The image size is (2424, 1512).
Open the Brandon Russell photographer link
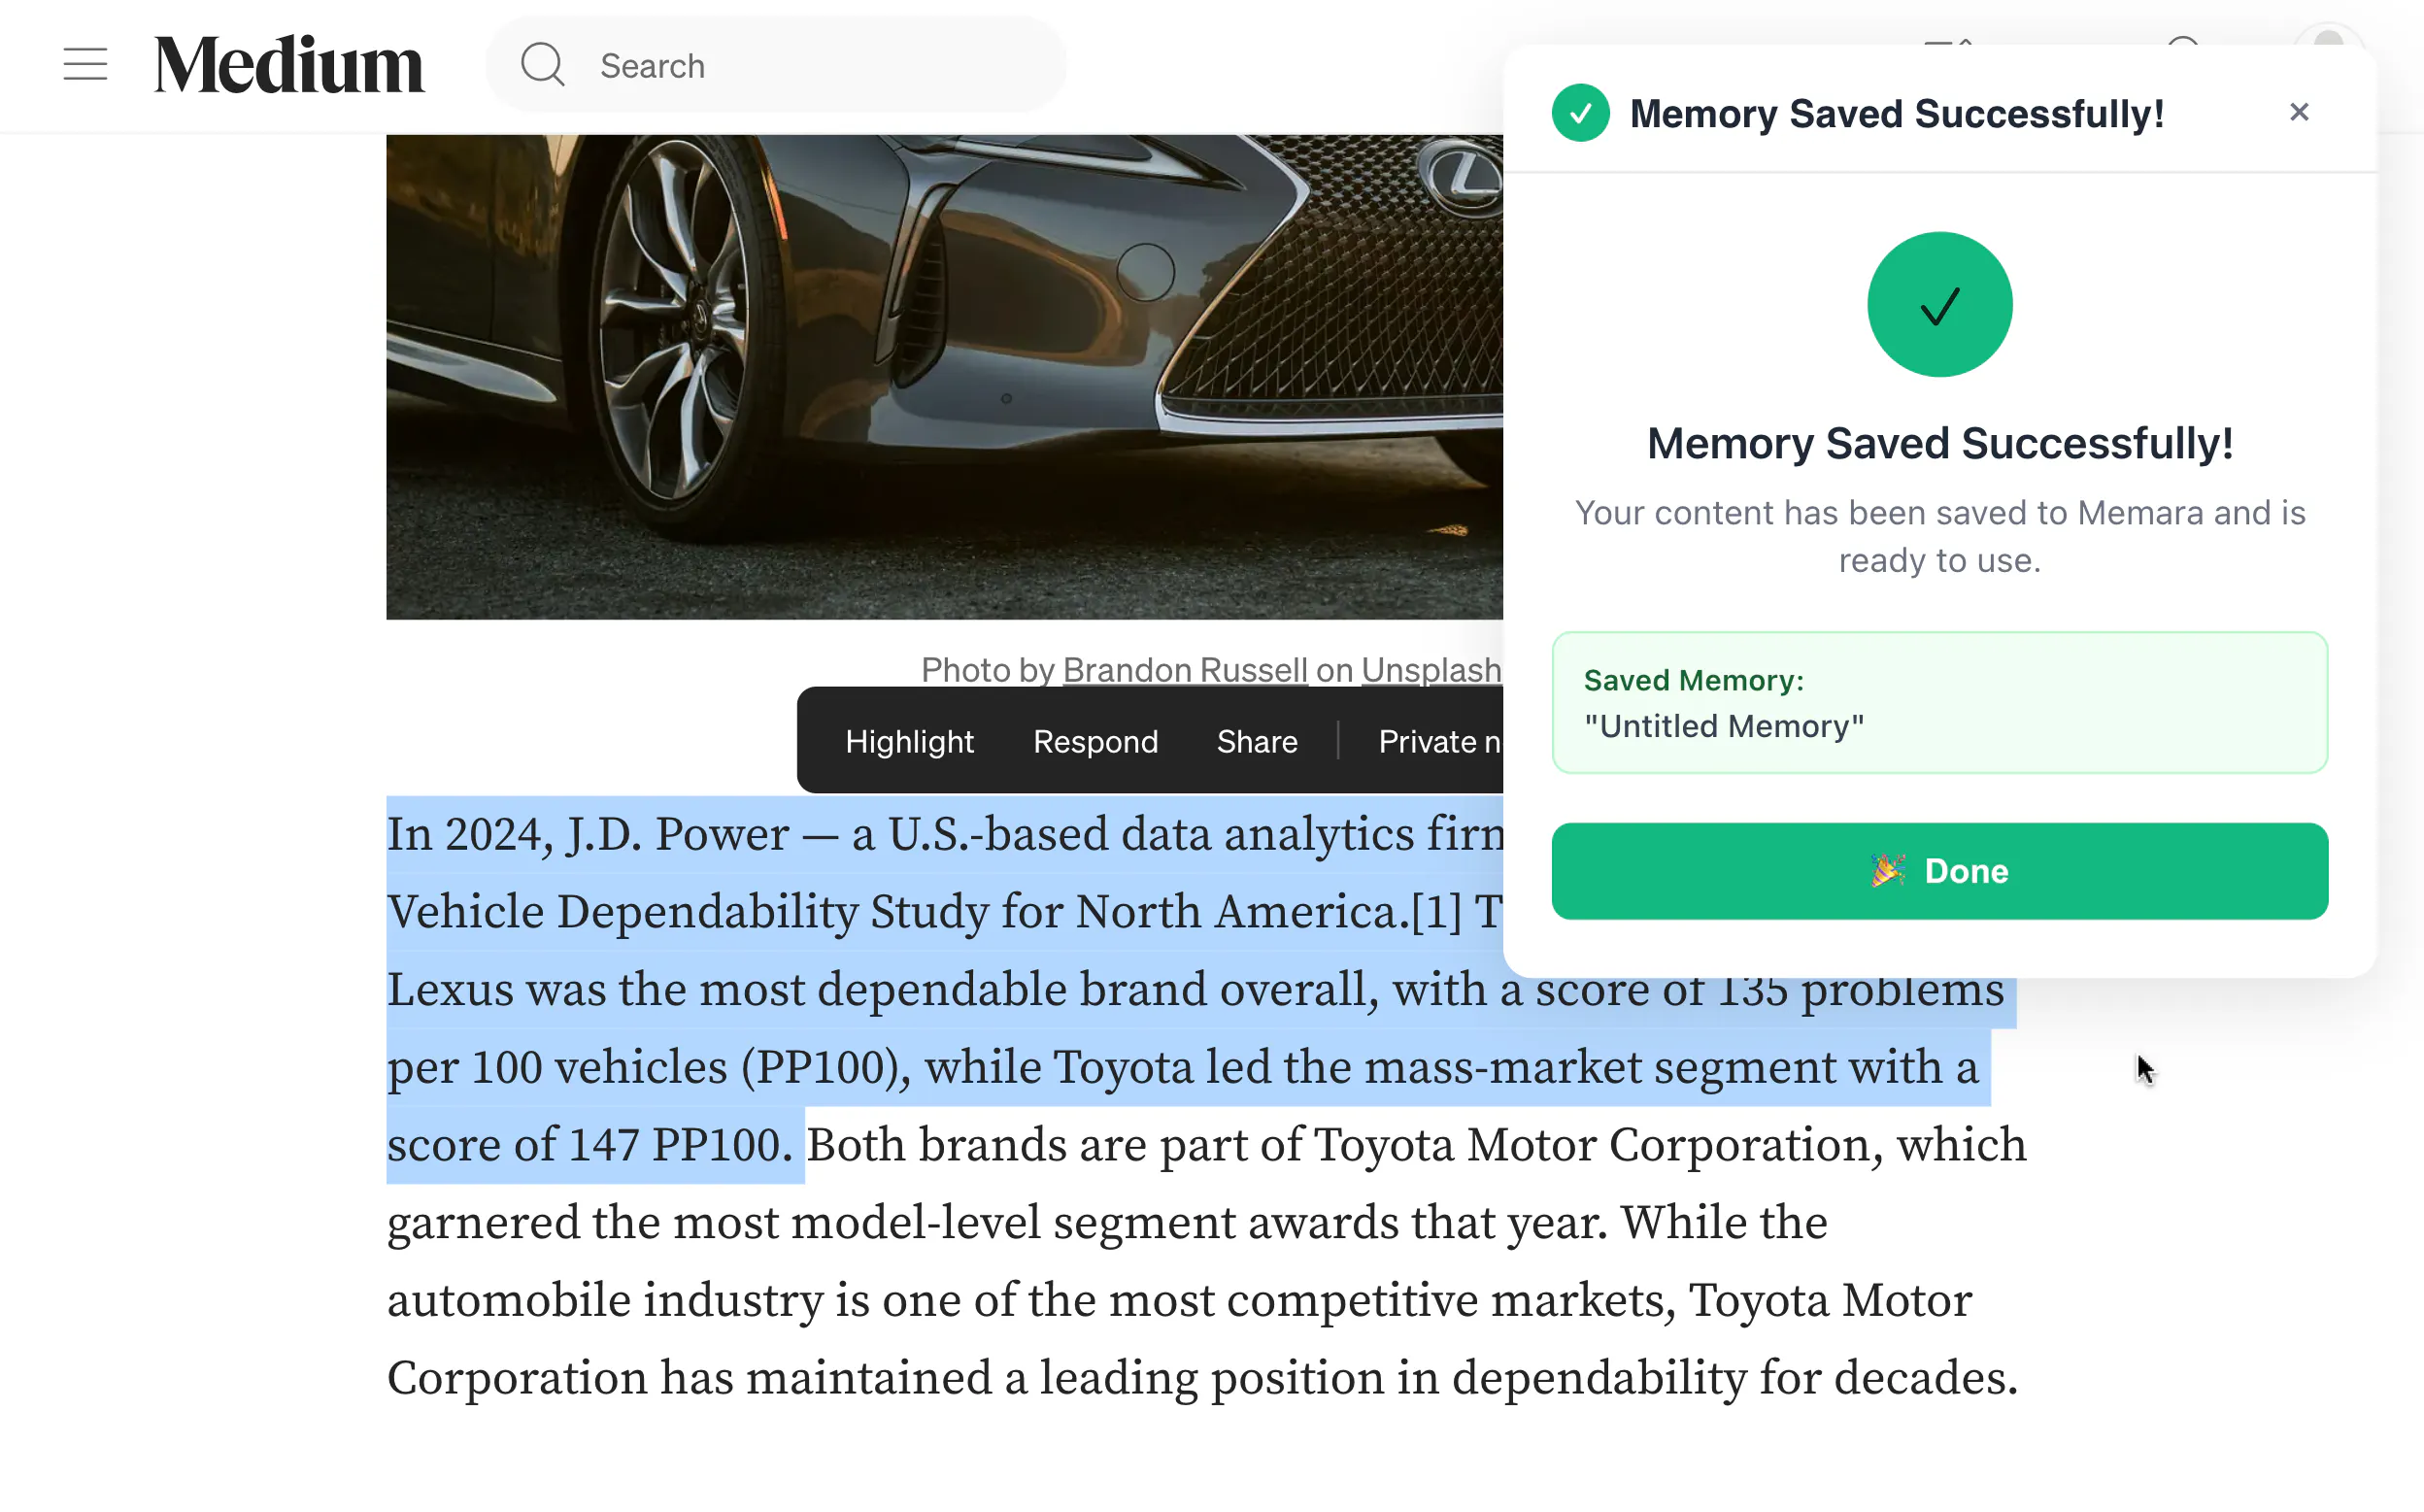1185,669
